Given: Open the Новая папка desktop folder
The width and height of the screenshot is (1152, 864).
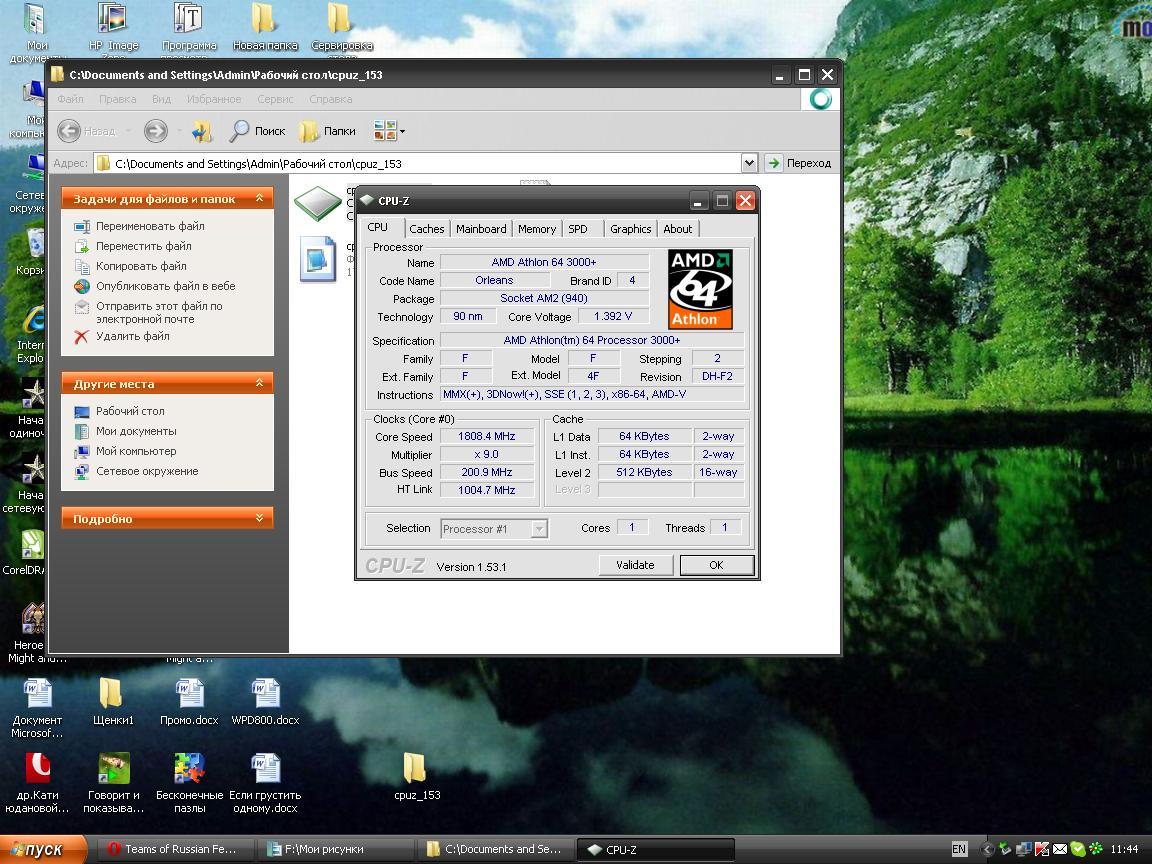Looking at the screenshot, I should 264,28.
